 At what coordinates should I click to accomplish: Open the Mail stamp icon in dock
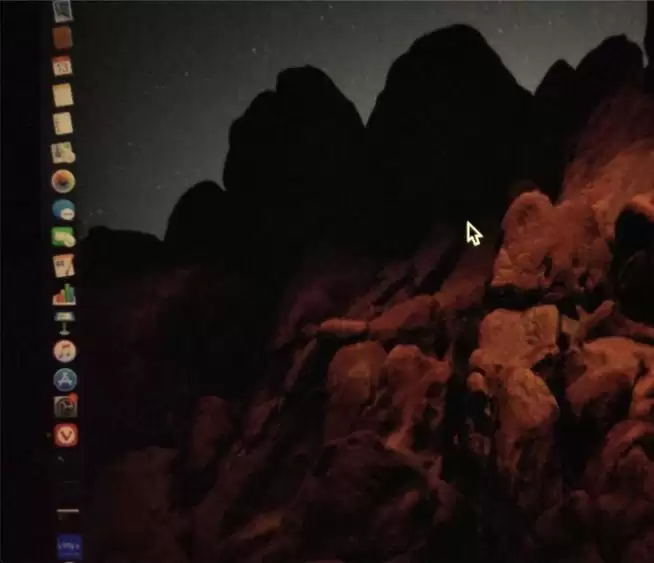[63, 10]
